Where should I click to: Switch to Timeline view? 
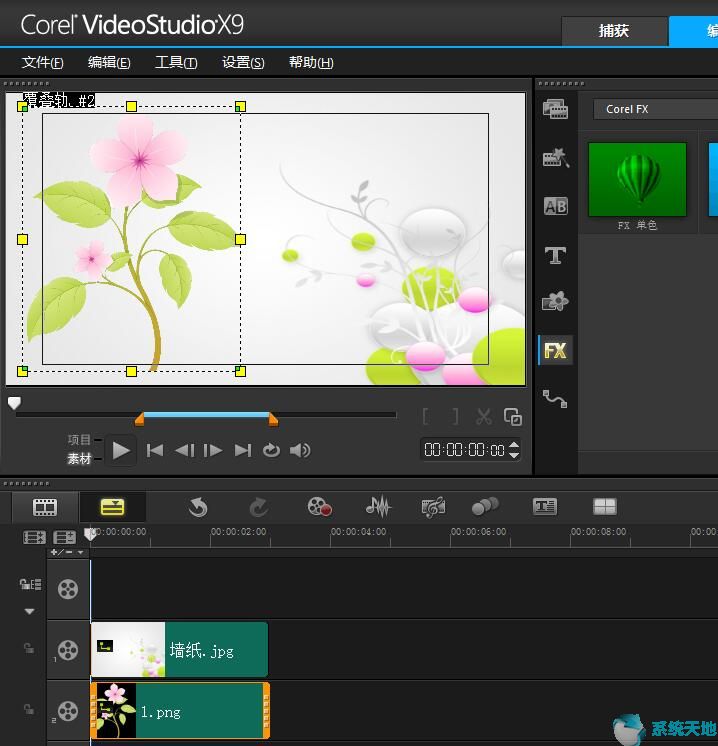(x=112, y=507)
